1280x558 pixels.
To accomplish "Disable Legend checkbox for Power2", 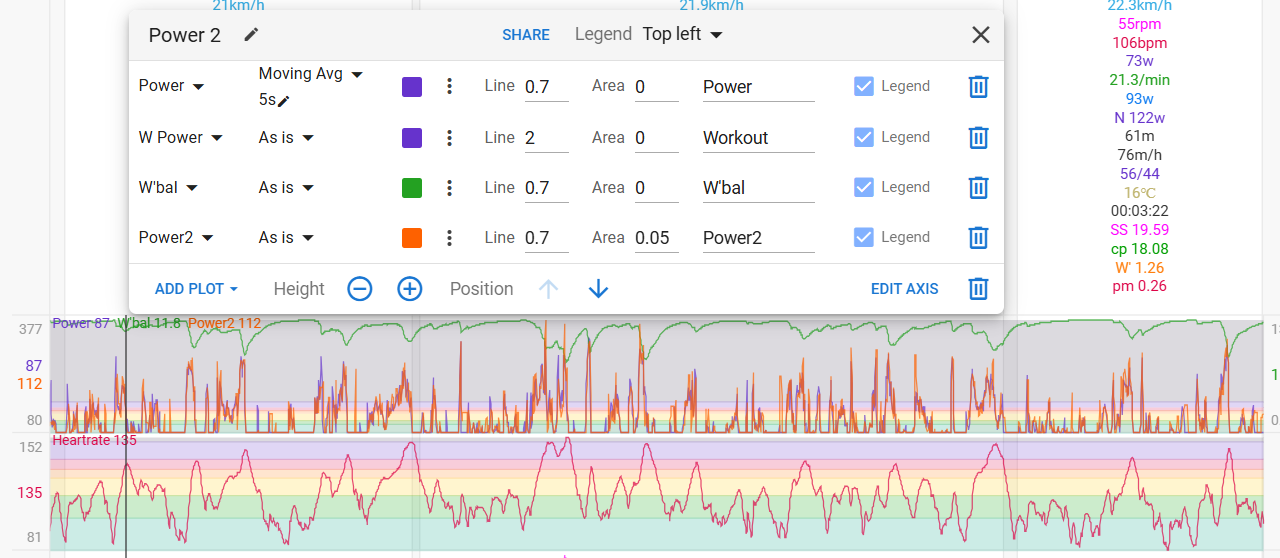I will (x=864, y=237).
